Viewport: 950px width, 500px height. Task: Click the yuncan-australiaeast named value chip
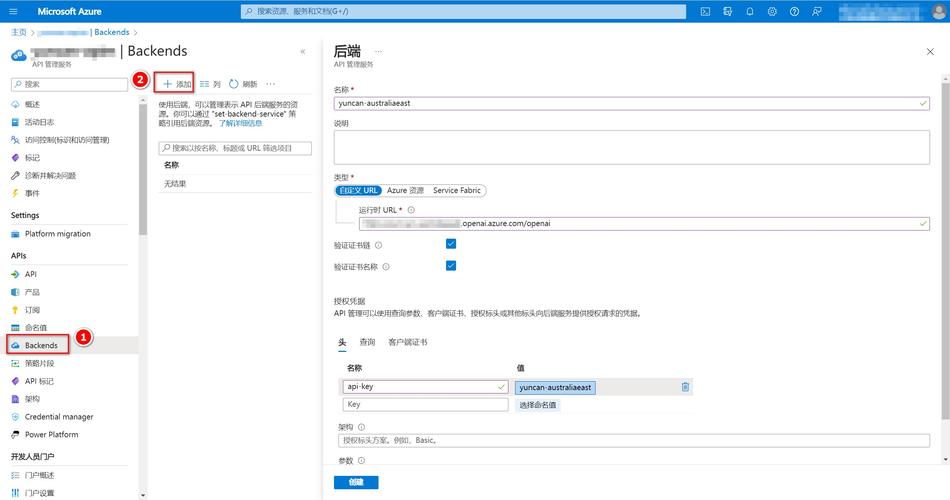[555, 387]
